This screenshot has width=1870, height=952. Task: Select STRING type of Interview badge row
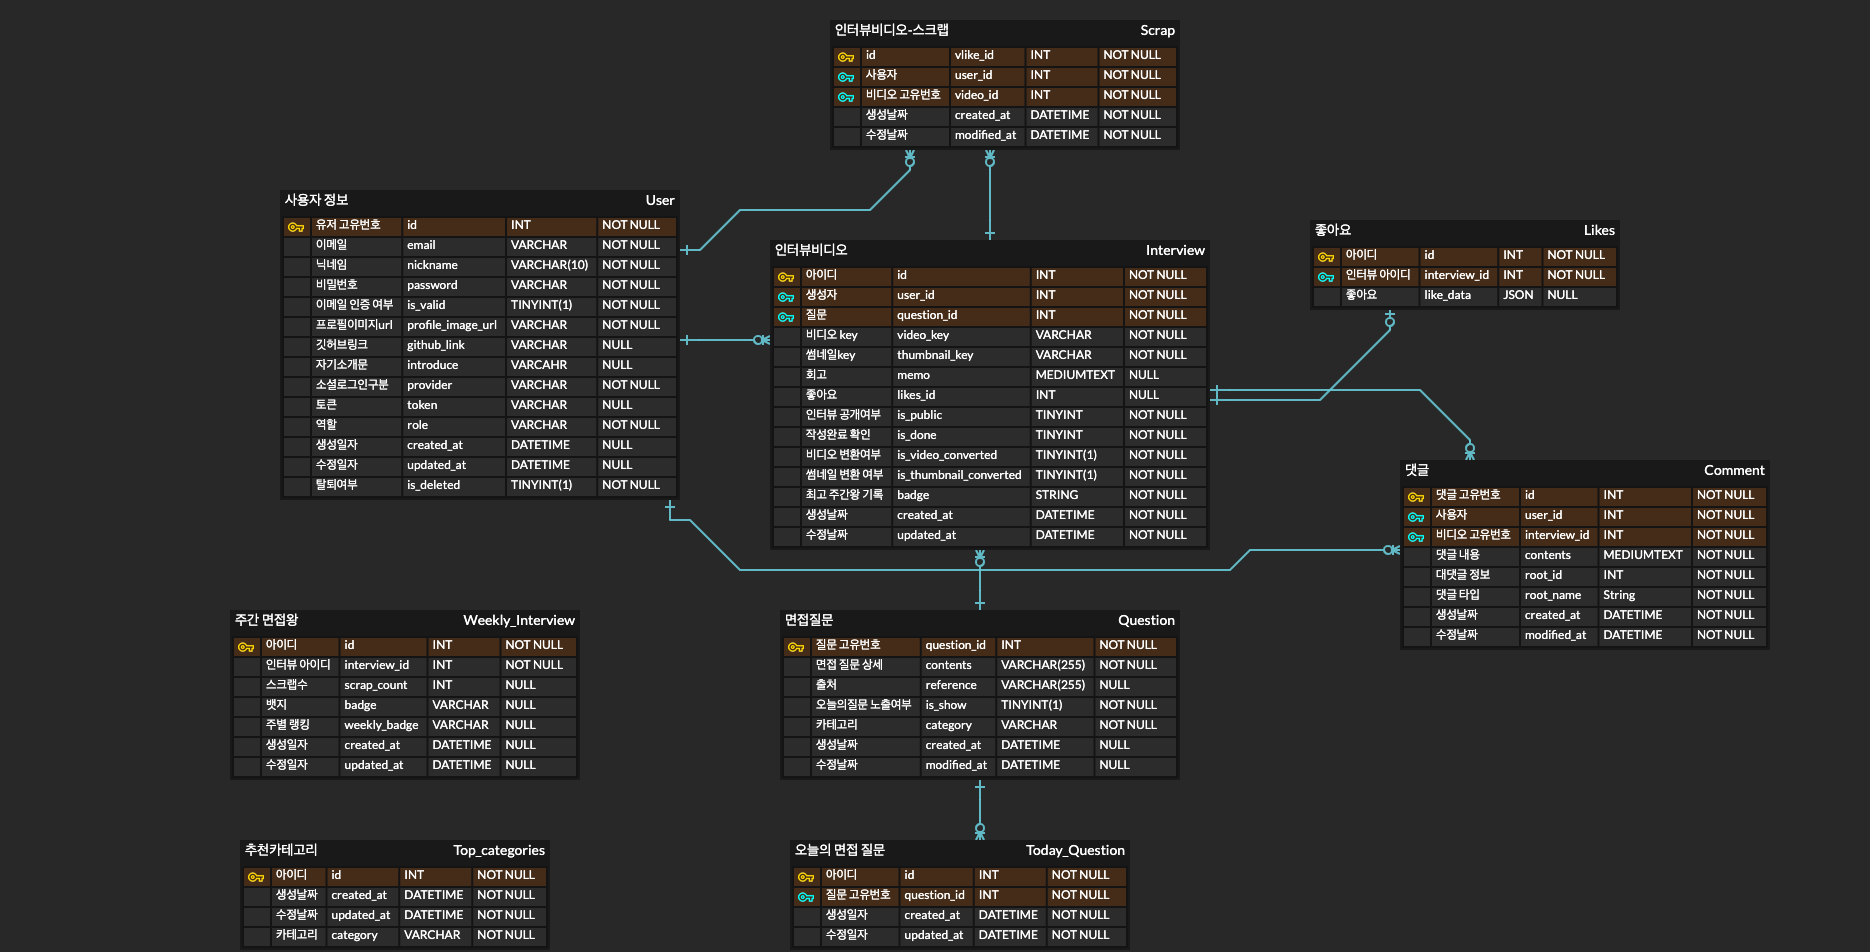click(1057, 495)
